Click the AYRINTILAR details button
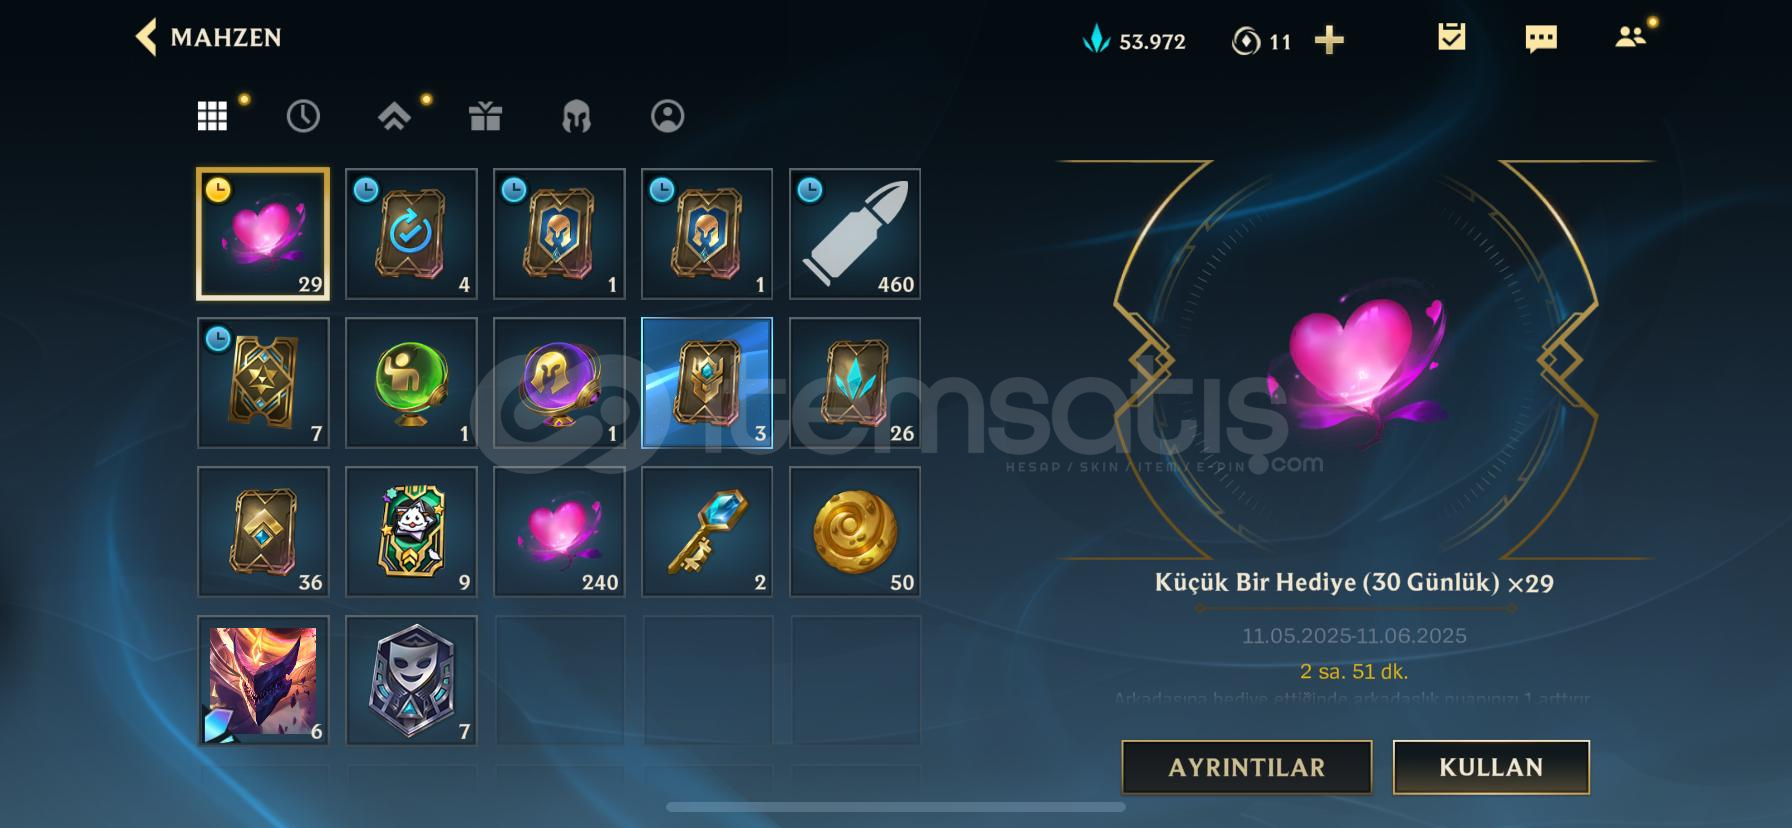 tap(1246, 767)
